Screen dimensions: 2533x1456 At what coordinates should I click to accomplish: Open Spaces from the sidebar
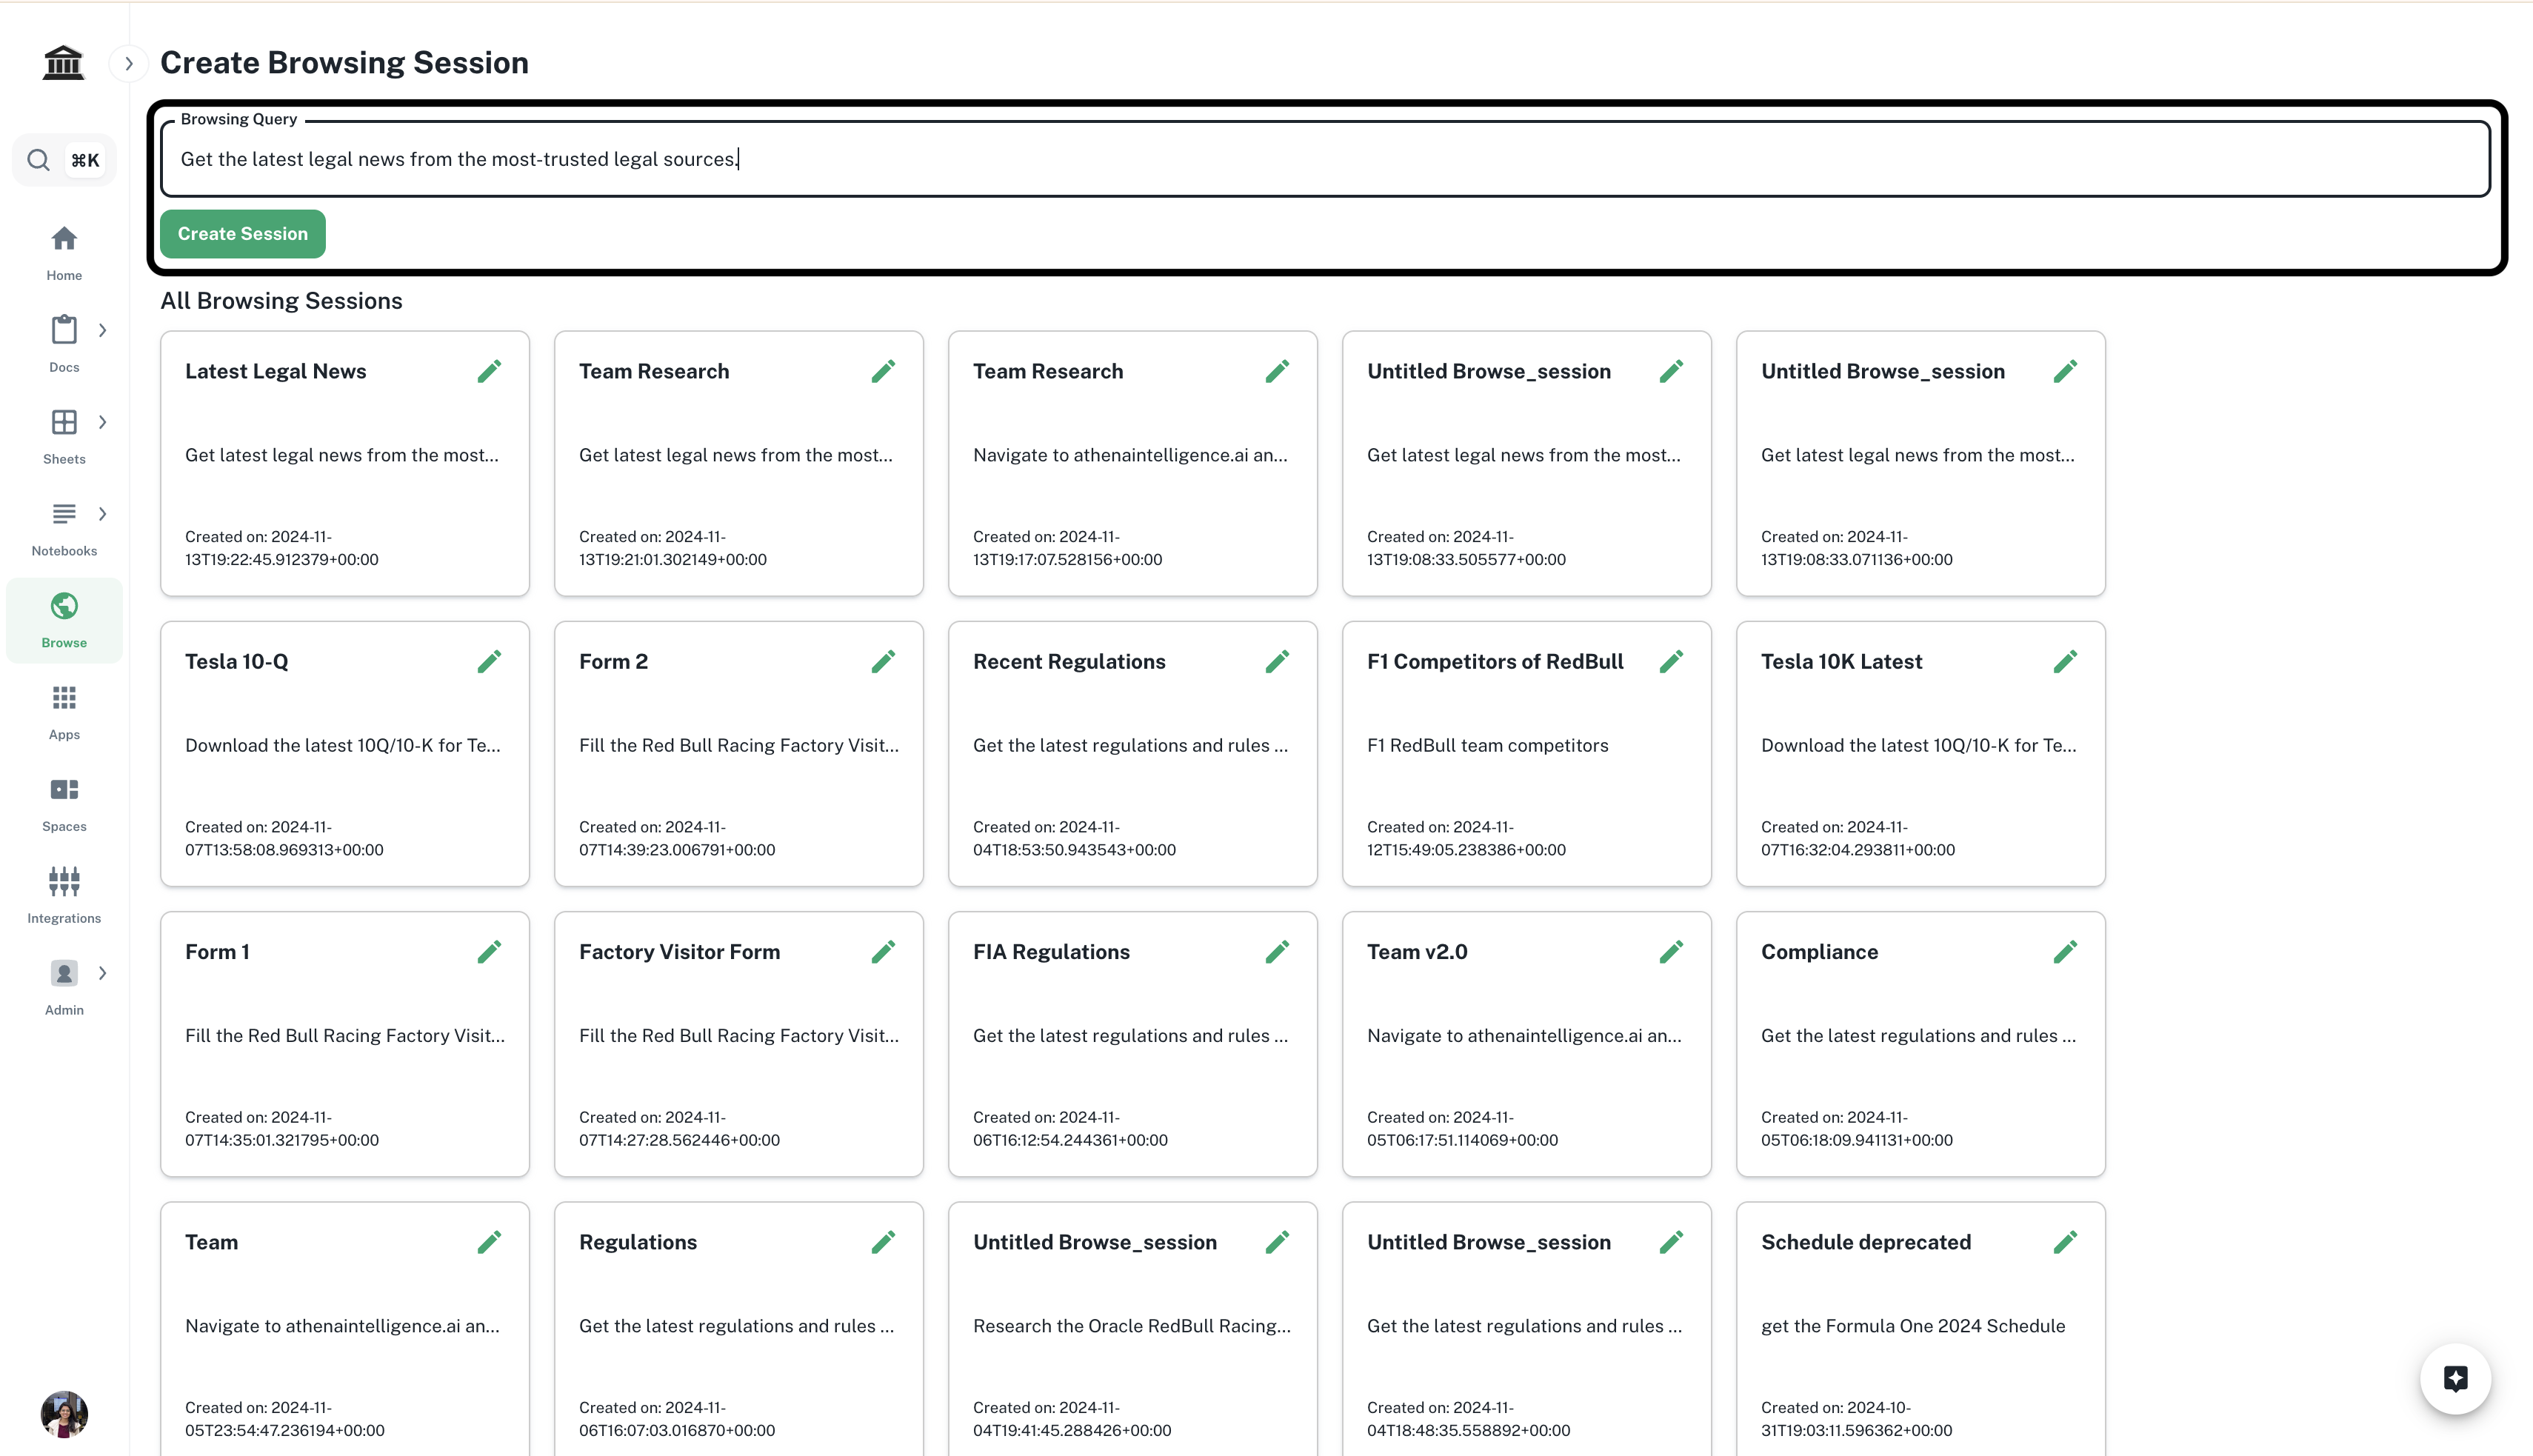pyautogui.click(x=64, y=804)
